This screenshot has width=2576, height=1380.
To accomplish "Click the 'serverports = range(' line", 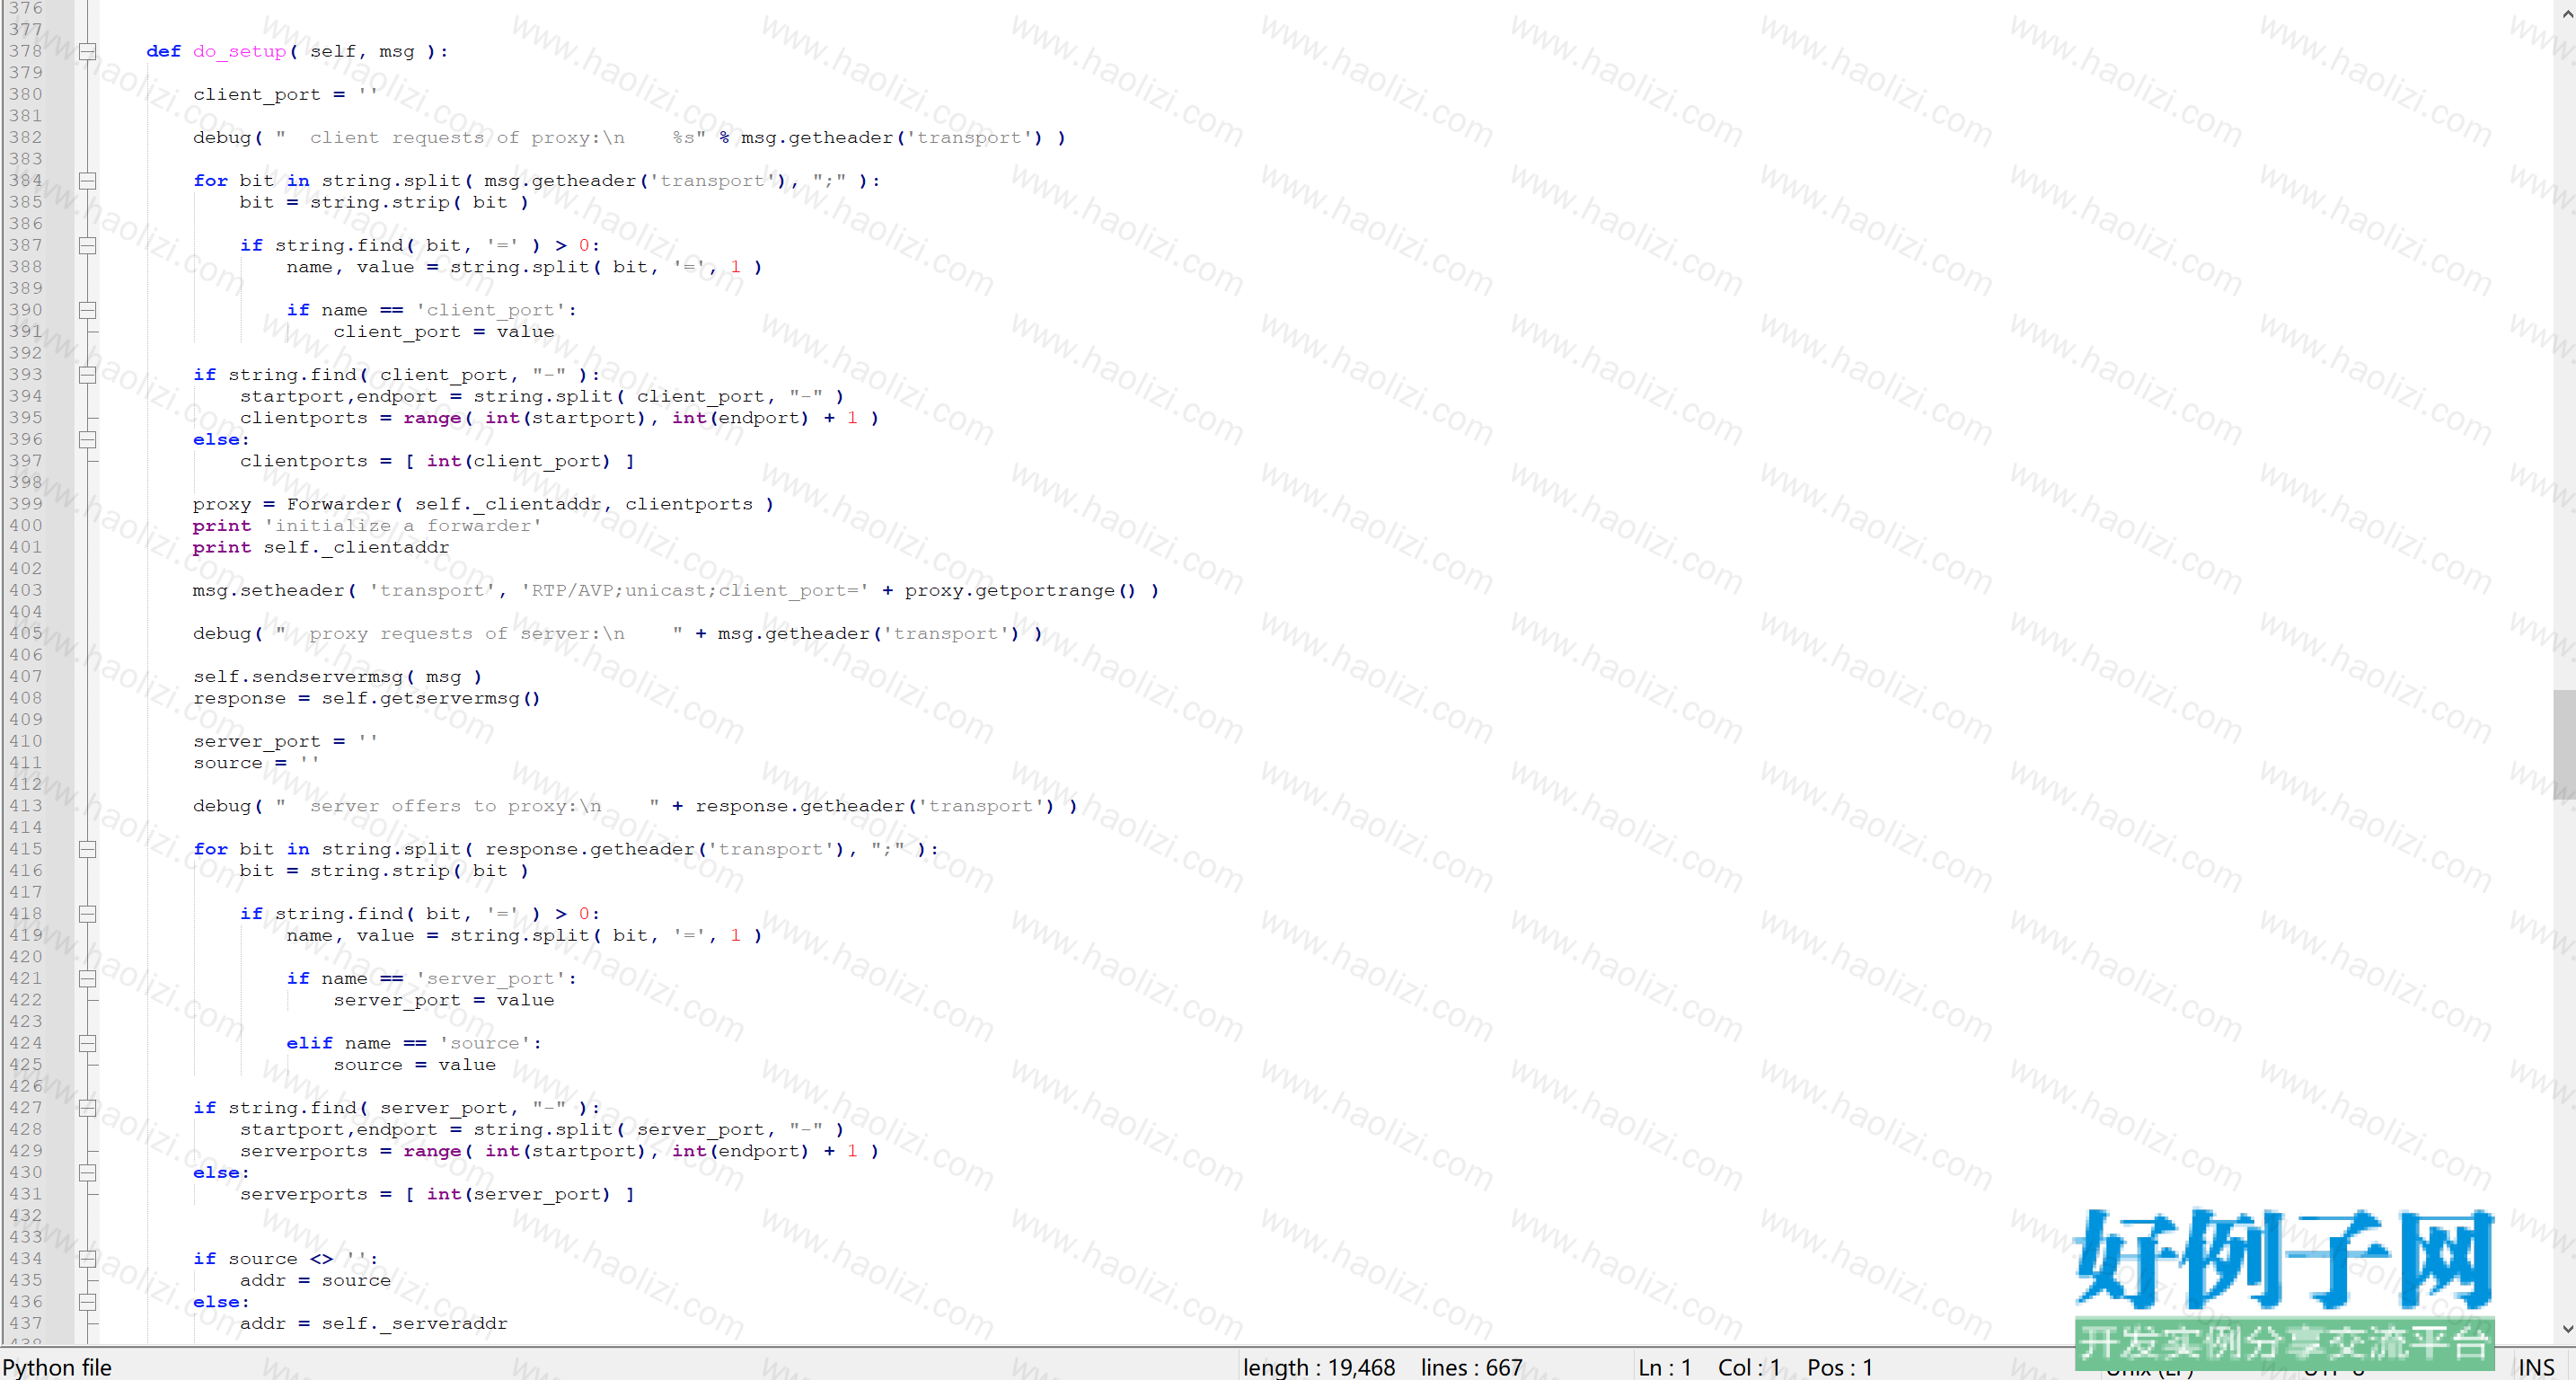I will tap(560, 1151).
